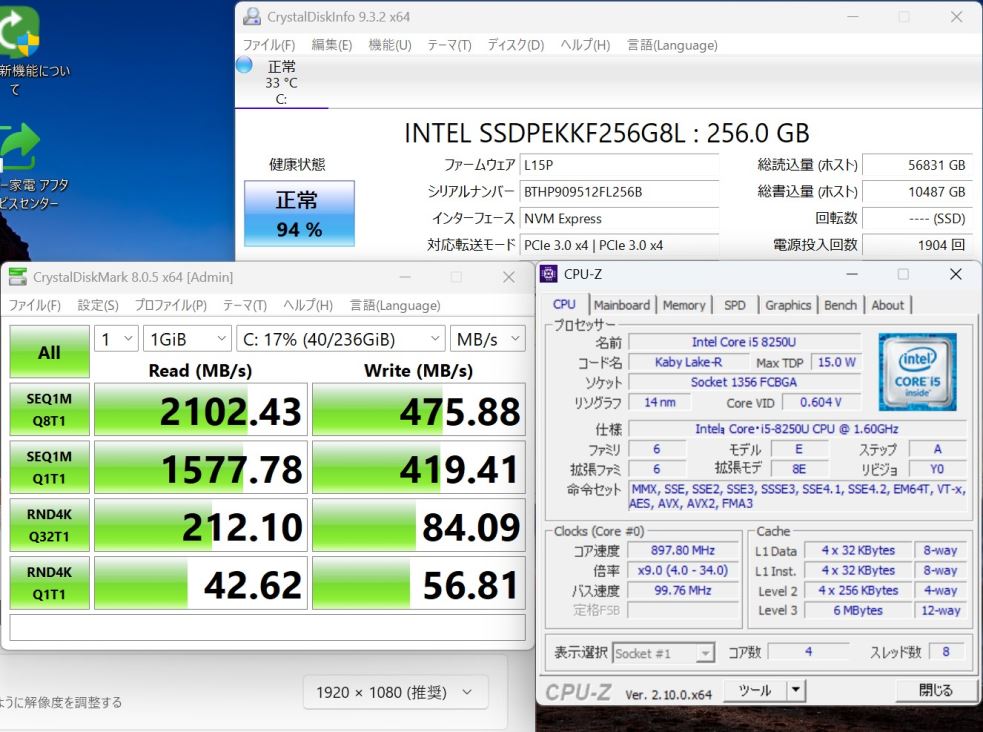Click the interface field NVM Express
Viewport: 983px width, 732px height.
(619, 218)
